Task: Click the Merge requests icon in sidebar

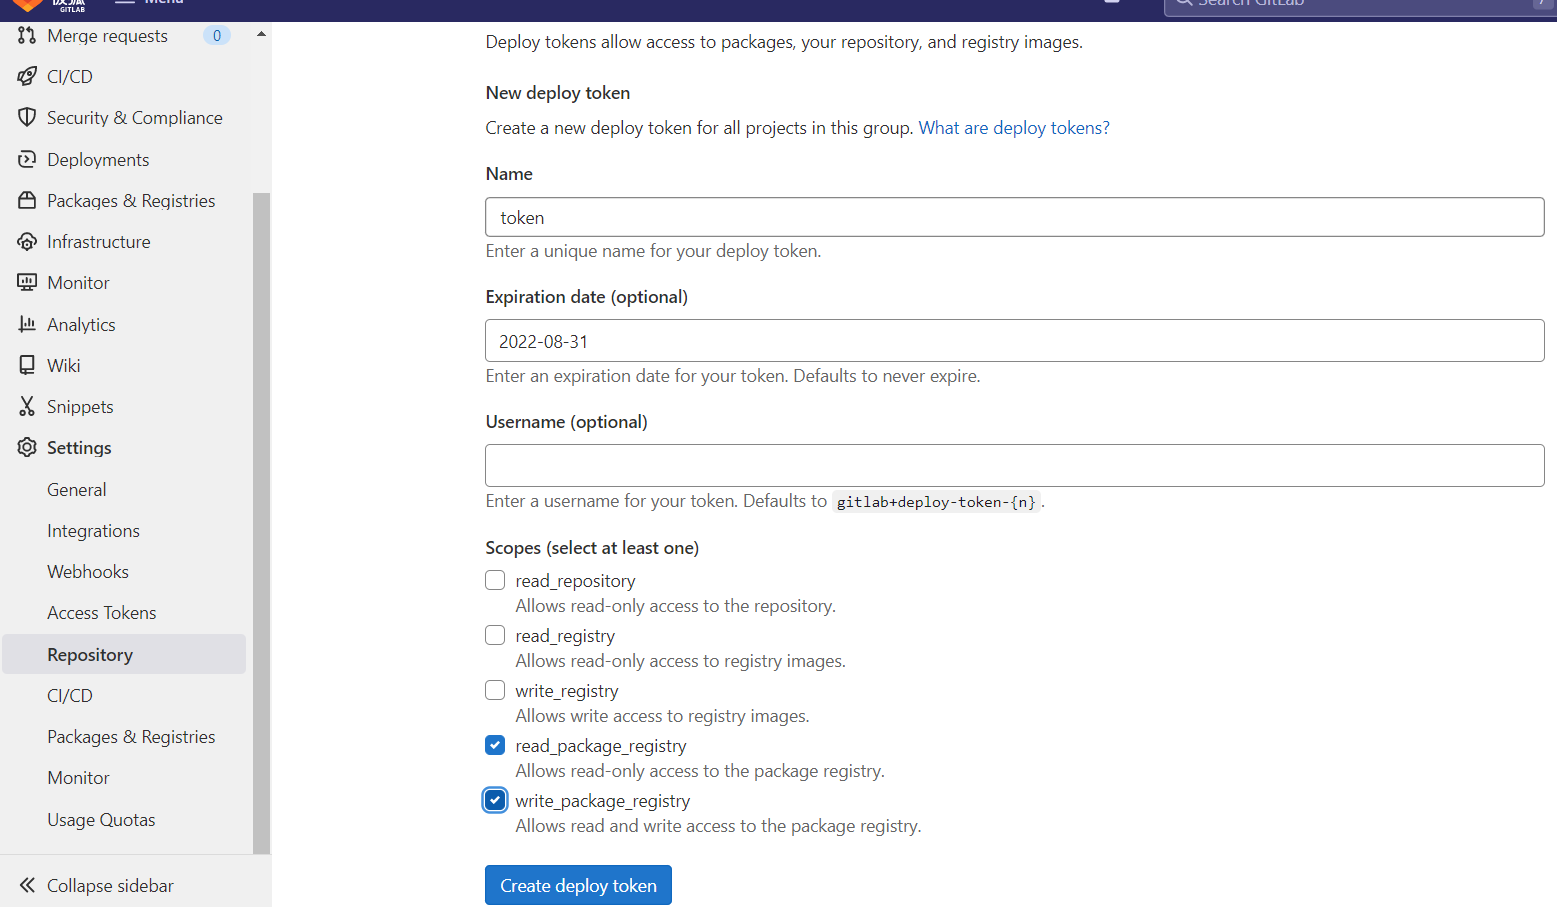Action: pos(27,35)
